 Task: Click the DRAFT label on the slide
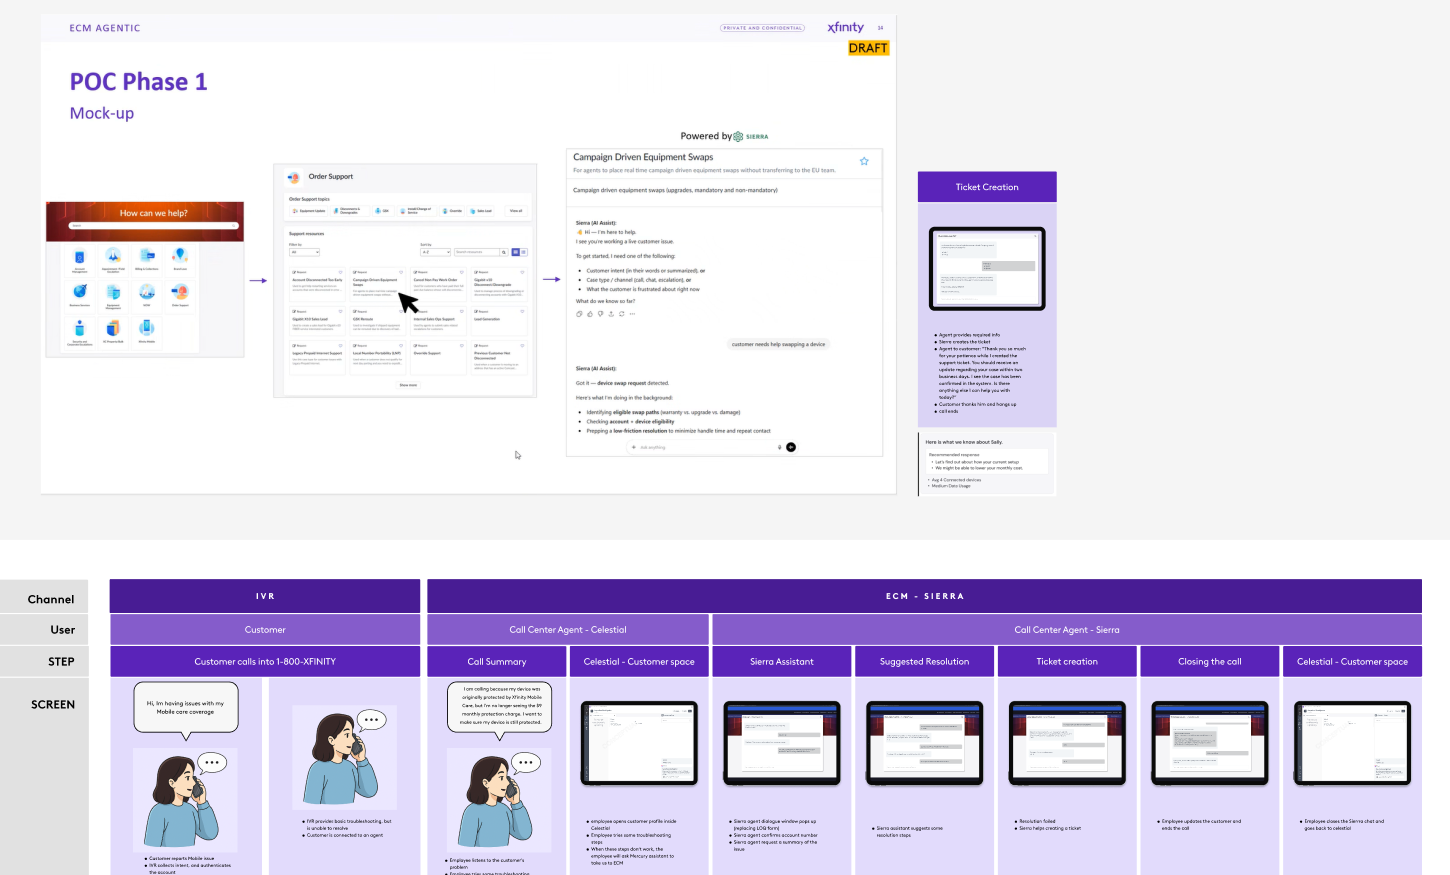868,48
